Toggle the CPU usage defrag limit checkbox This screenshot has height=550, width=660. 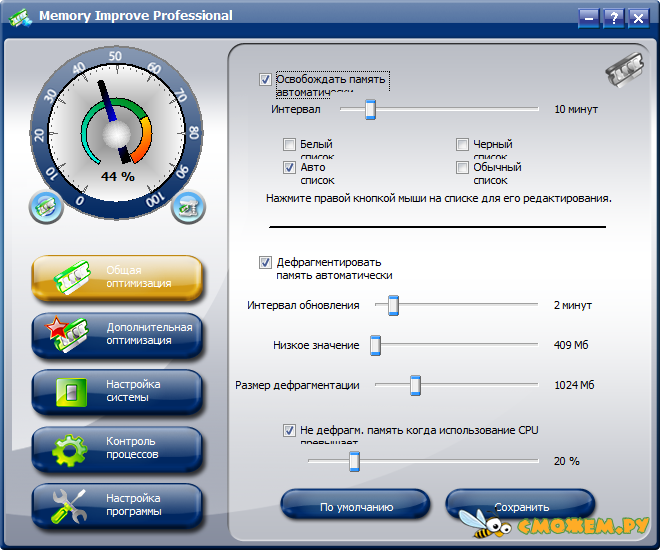pos(289,430)
